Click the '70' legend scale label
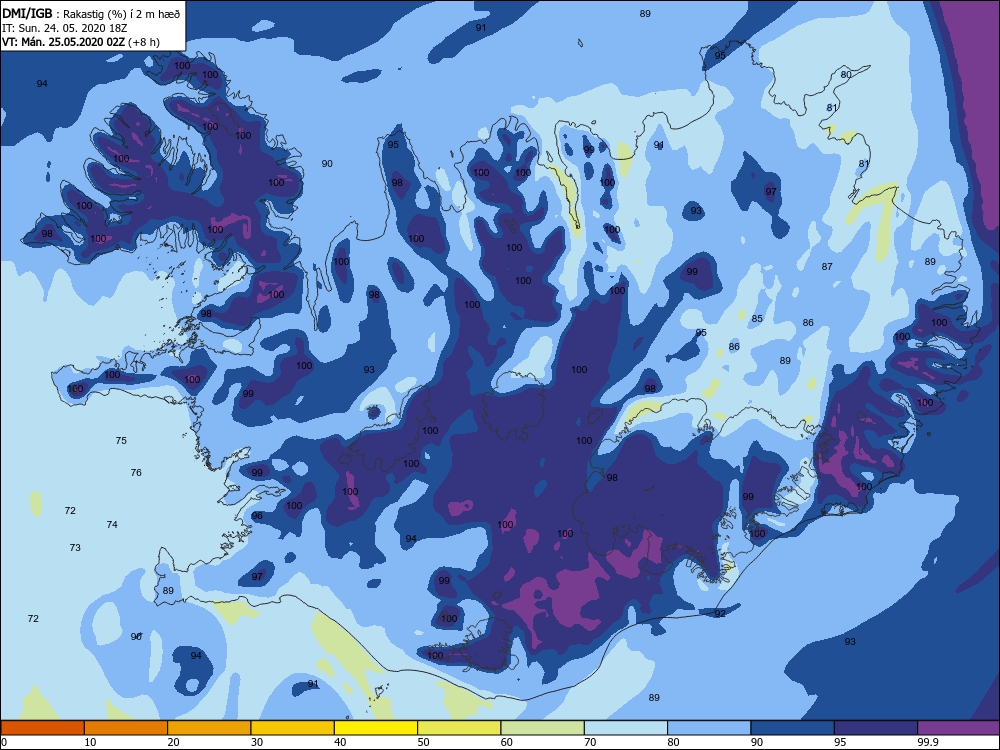 591,742
